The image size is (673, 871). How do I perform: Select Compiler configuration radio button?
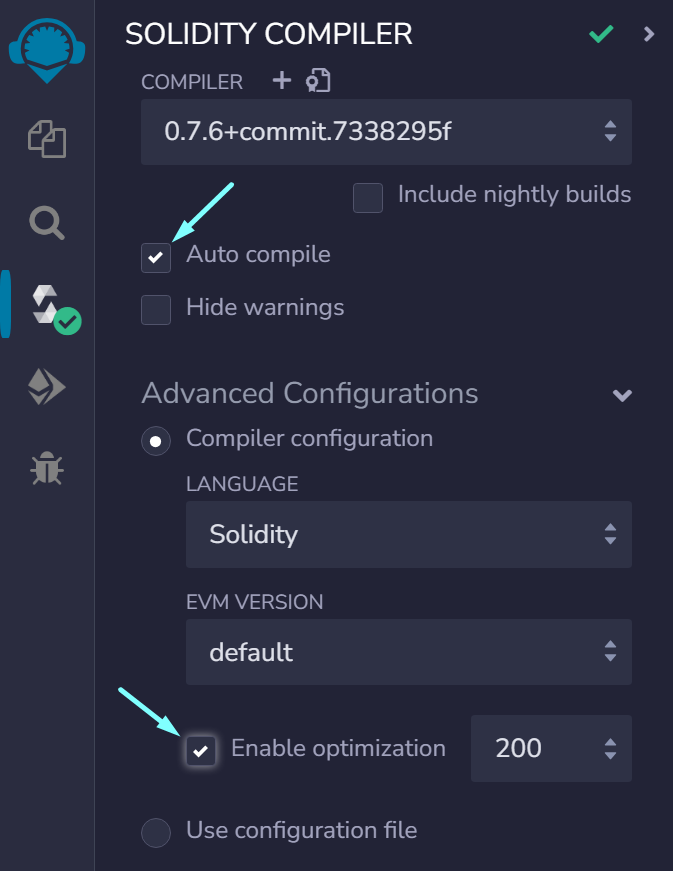(x=155, y=441)
